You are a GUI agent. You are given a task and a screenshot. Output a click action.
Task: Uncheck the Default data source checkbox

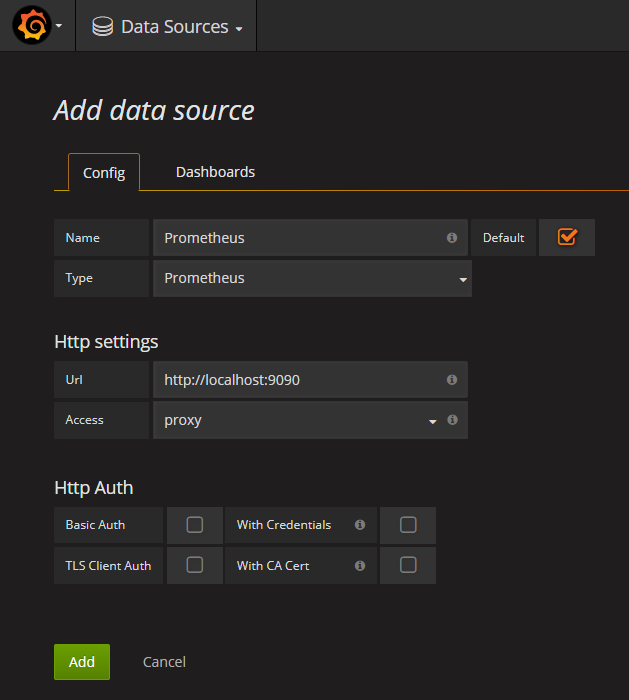point(567,237)
